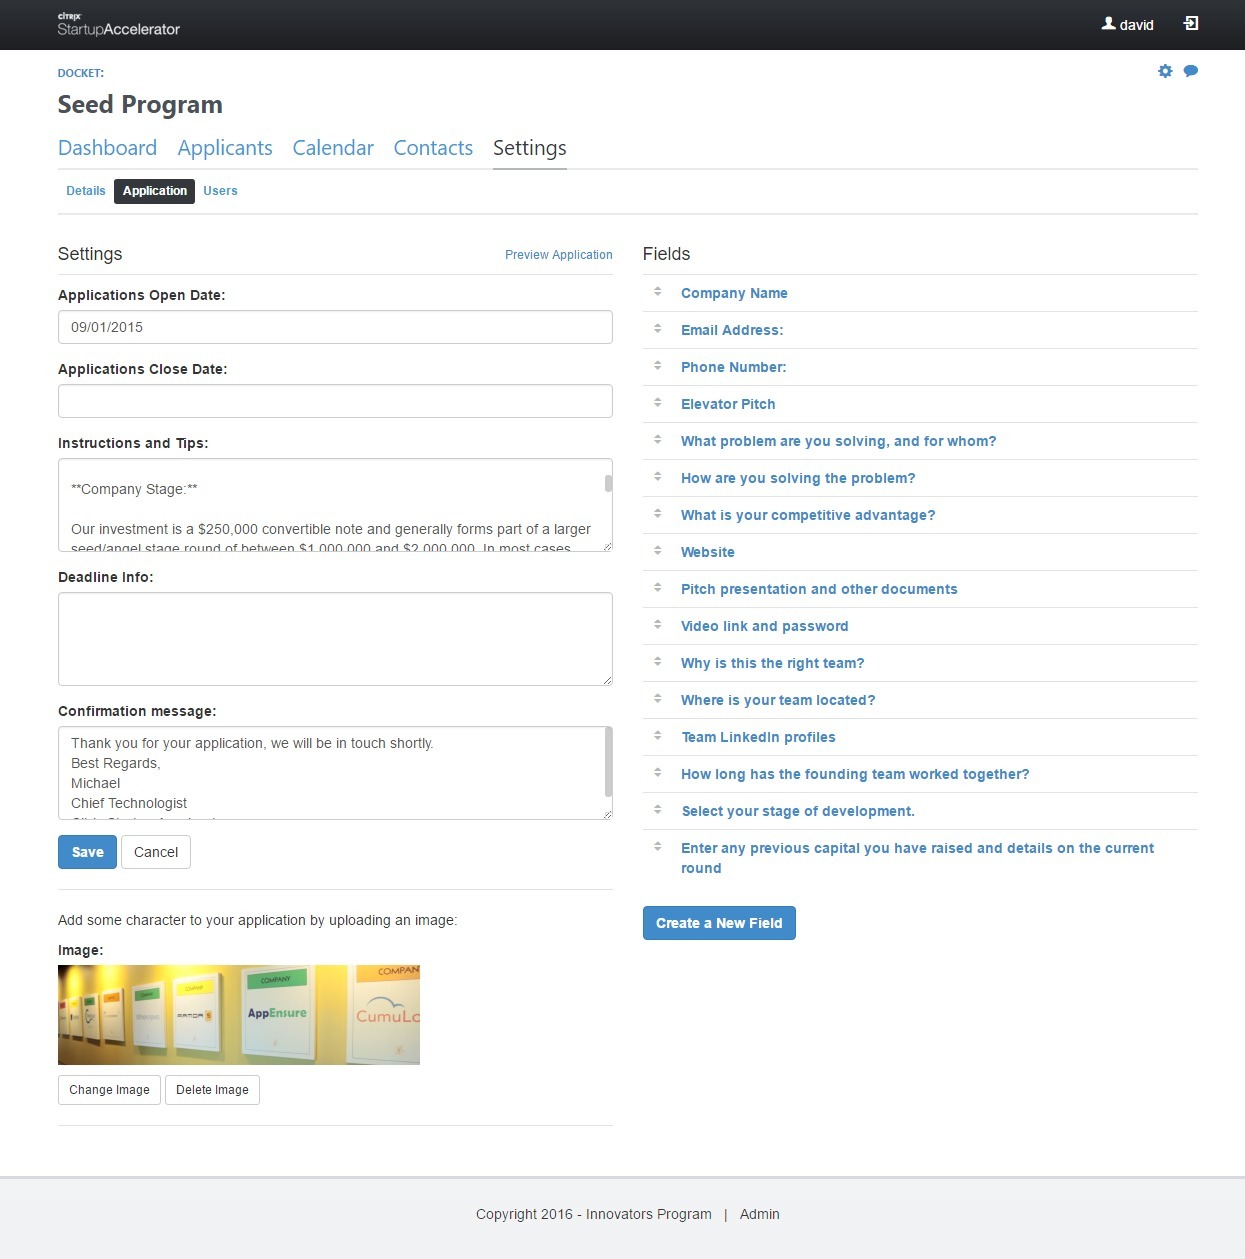The height and width of the screenshot is (1259, 1245).
Task: Open the Company Name field link
Action: pos(734,293)
